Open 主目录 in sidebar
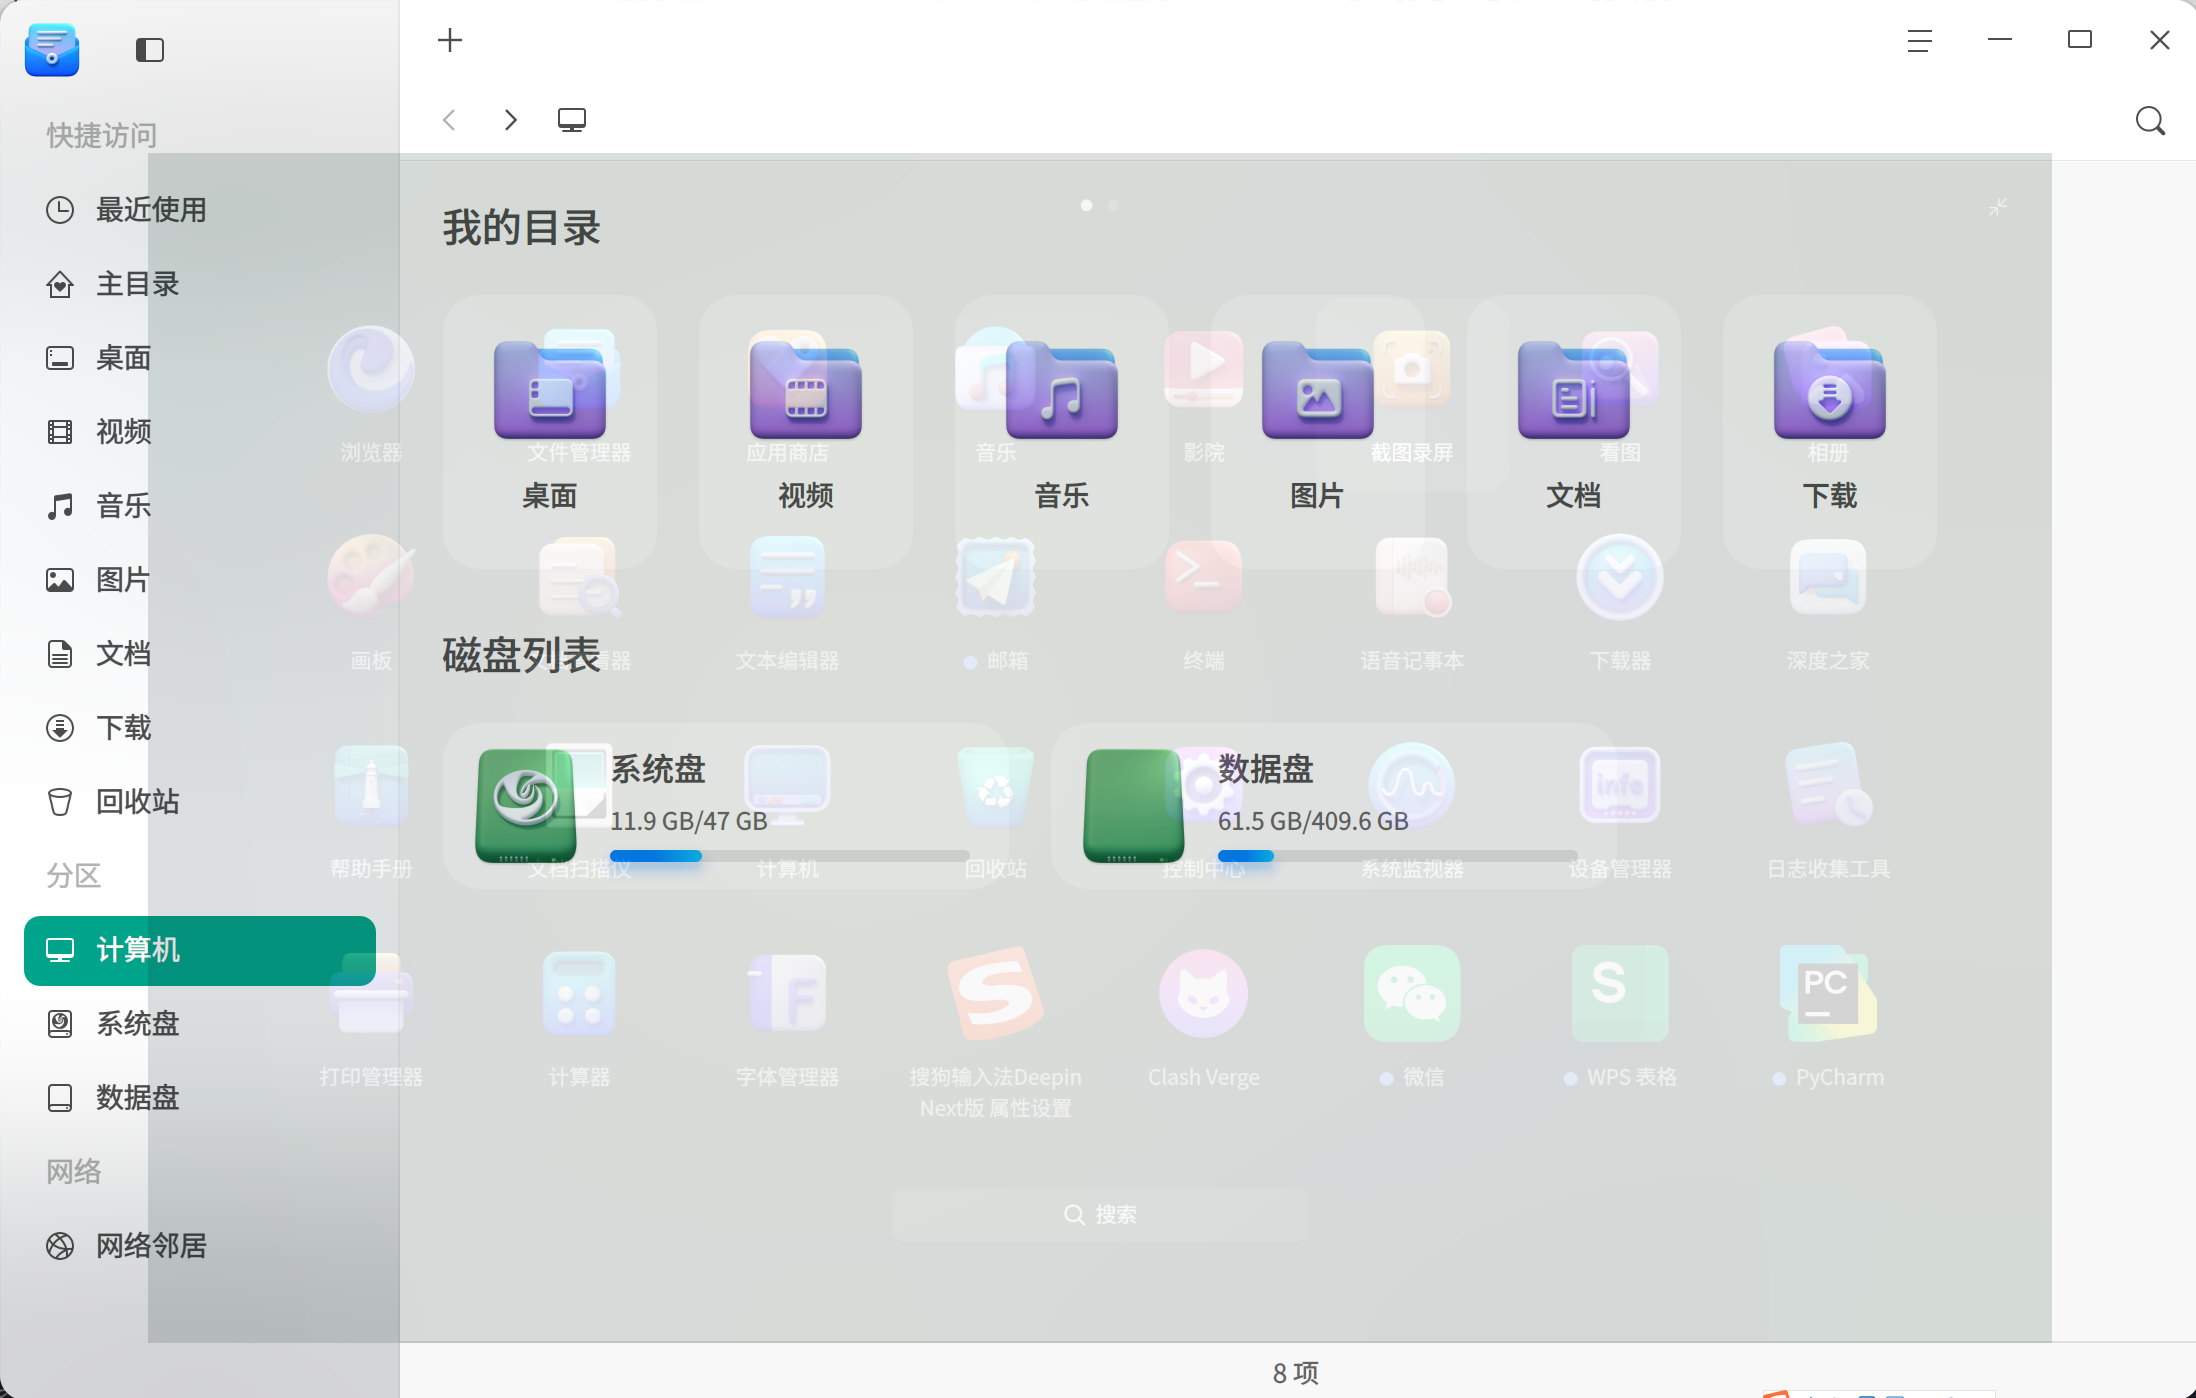The image size is (2196, 1398). tap(200, 284)
